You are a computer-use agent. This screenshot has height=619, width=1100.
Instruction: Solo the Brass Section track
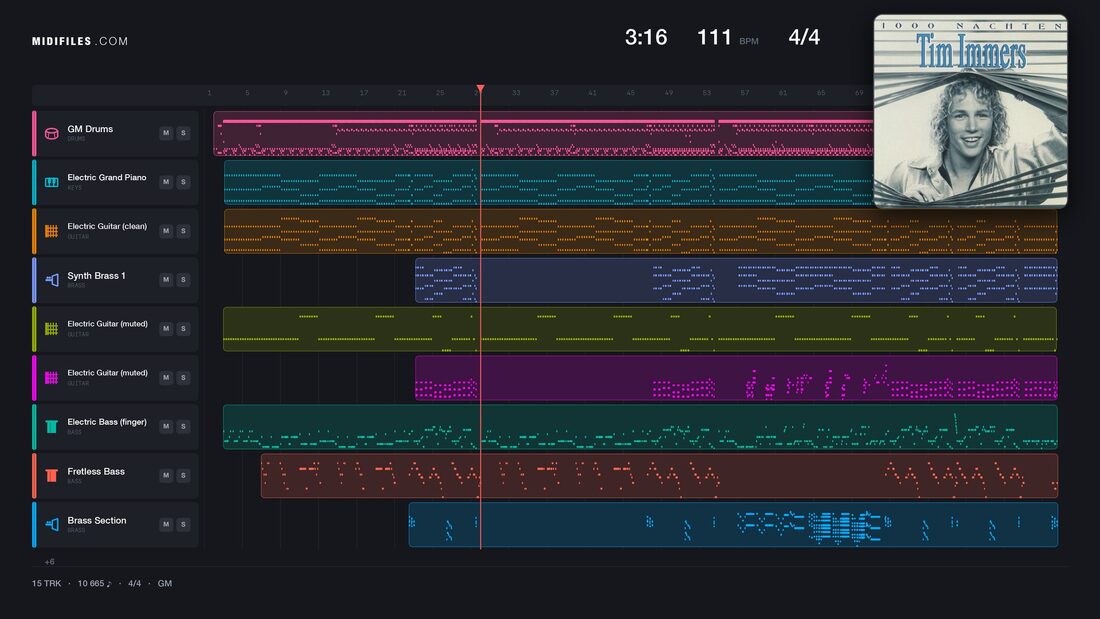[x=183, y=524]
